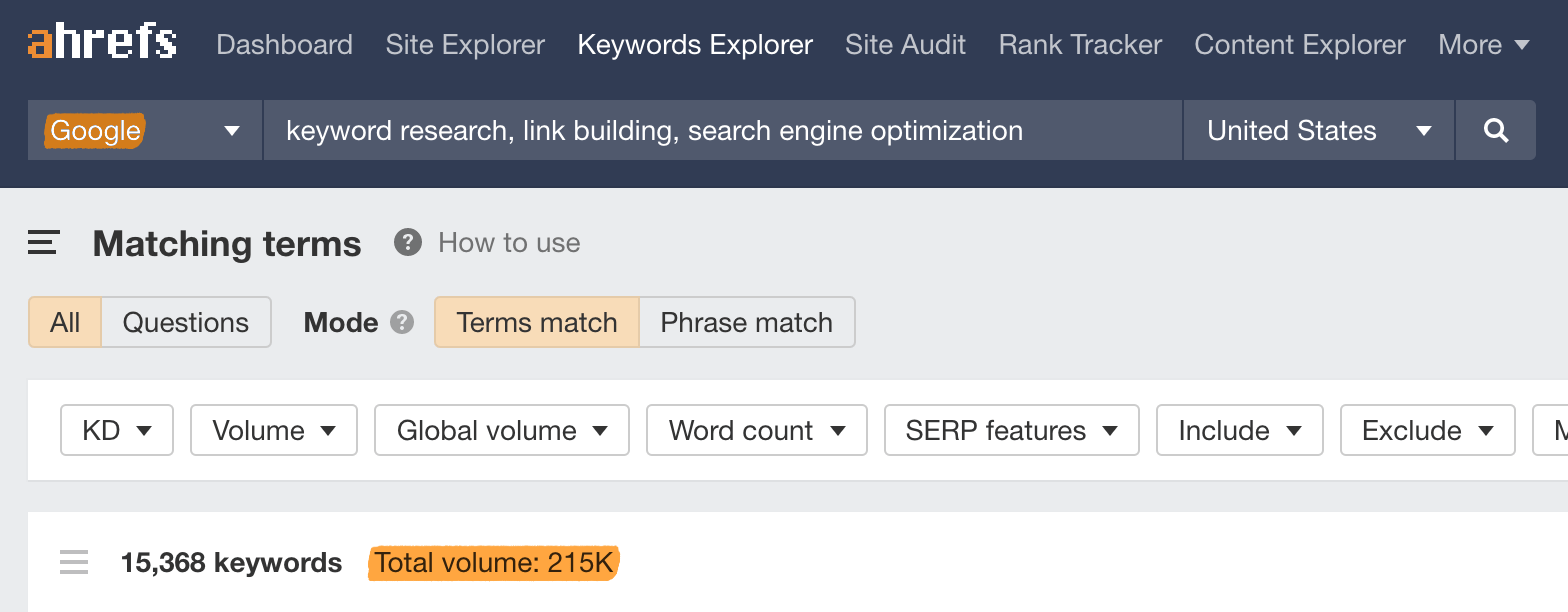The width and height of the screenshot is (1568, 612).
Task: Expand the KD filter dropdown
Action: pyautogui.click(x=117, y=430)
